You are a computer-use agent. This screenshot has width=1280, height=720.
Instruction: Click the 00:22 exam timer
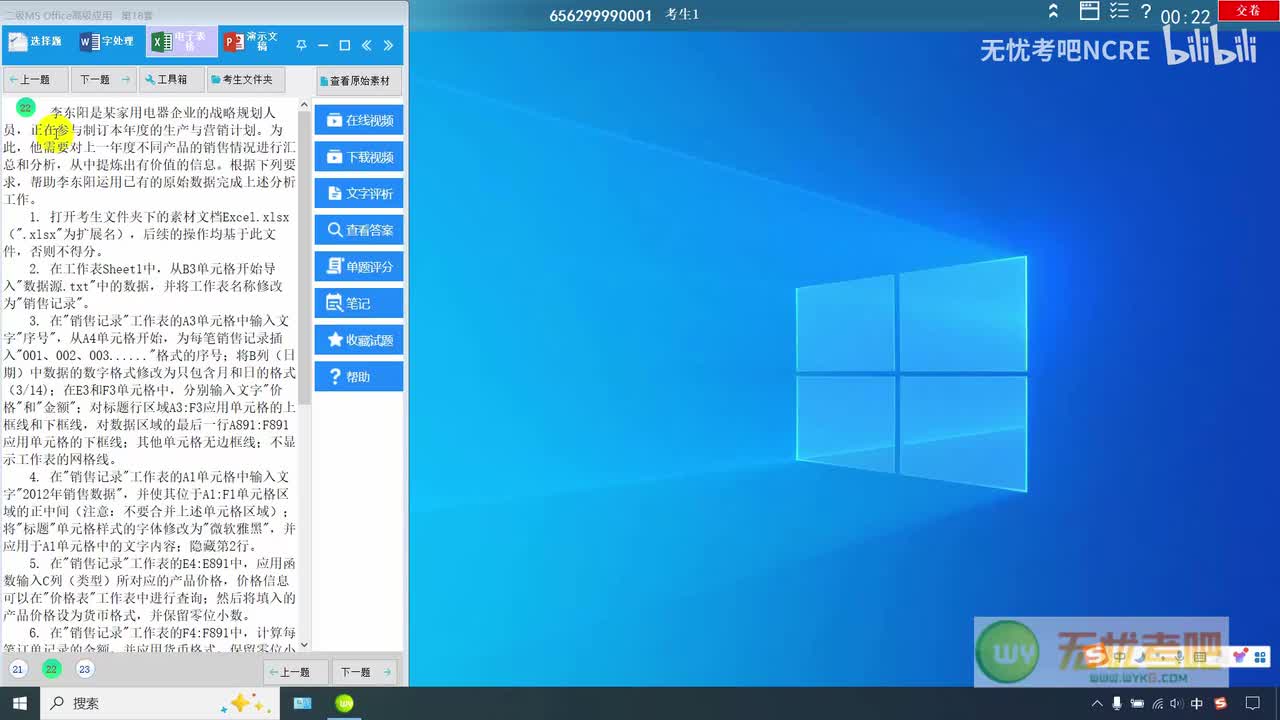[x=1185, y=18]
